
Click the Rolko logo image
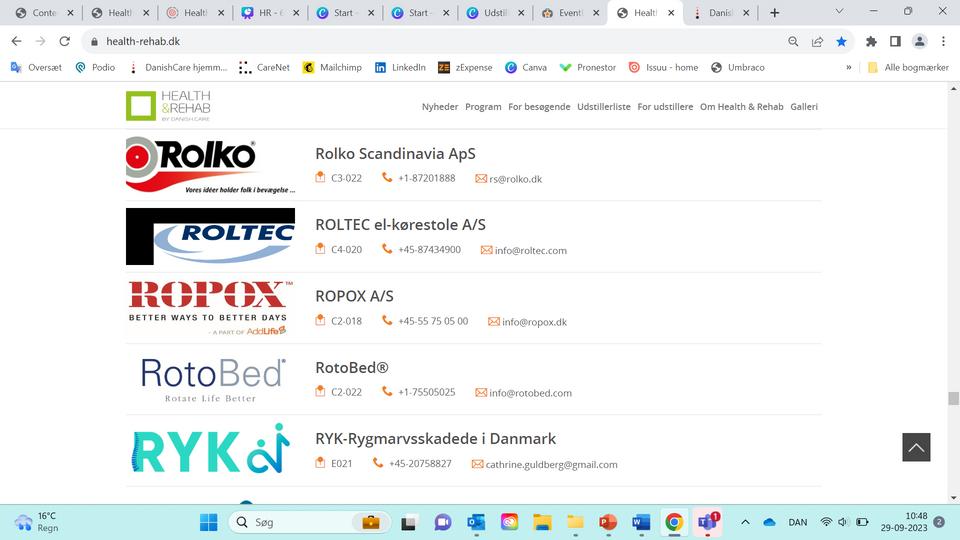tap(210, 165)
